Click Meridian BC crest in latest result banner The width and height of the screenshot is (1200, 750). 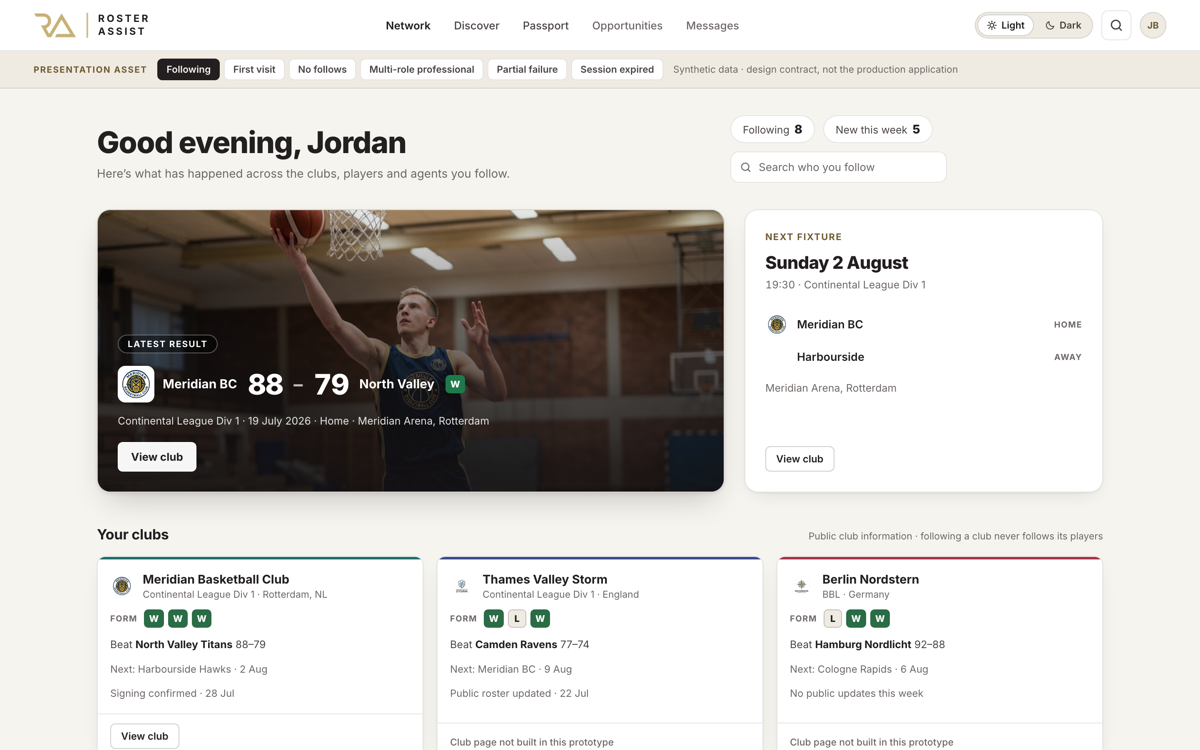pyautogui.click(x=136, y=384)
